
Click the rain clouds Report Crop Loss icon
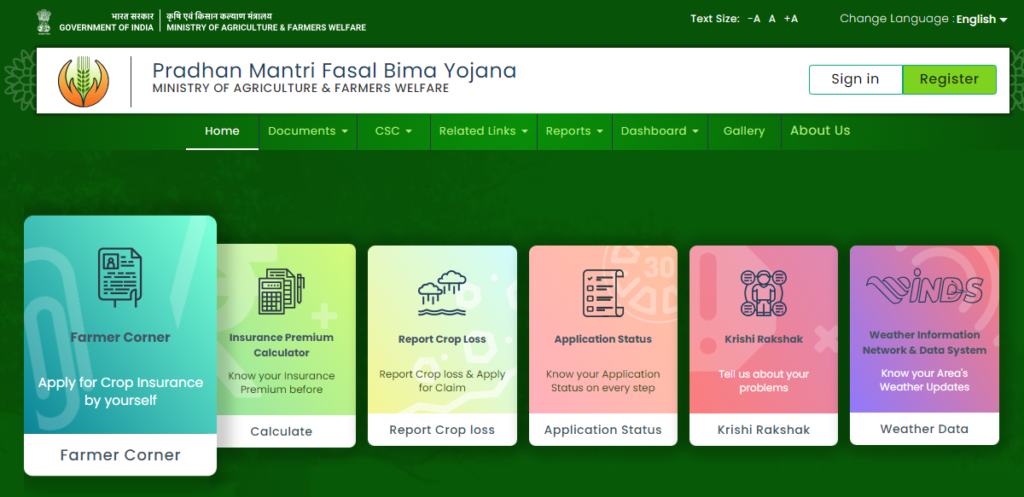pos(442,293)
